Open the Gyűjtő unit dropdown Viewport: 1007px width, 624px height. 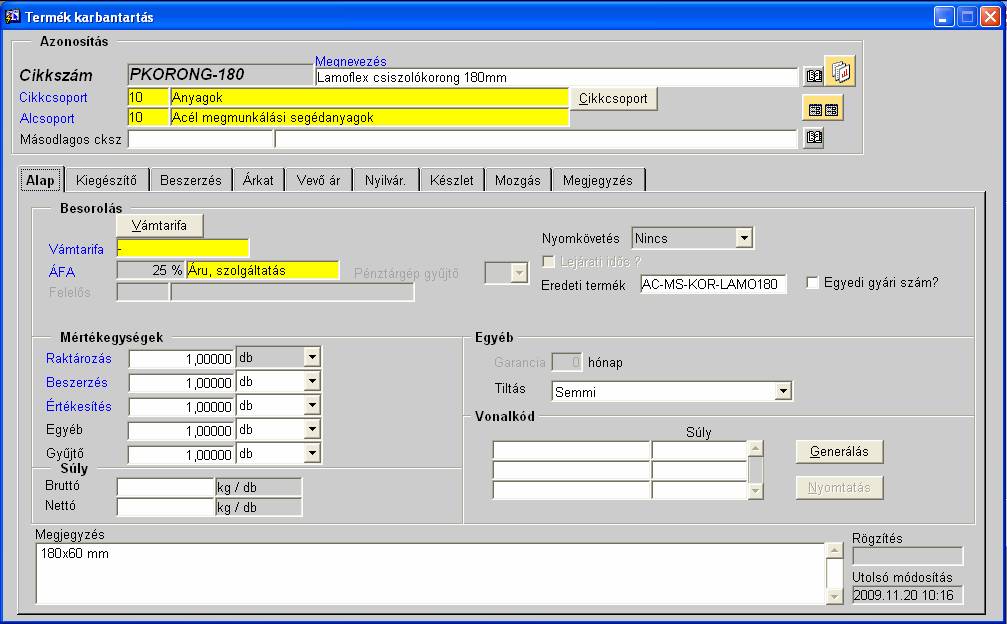311,453
